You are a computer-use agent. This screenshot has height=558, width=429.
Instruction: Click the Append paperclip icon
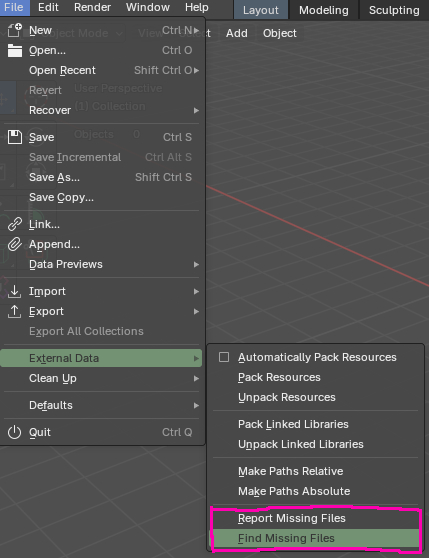[x=15, y=244]
